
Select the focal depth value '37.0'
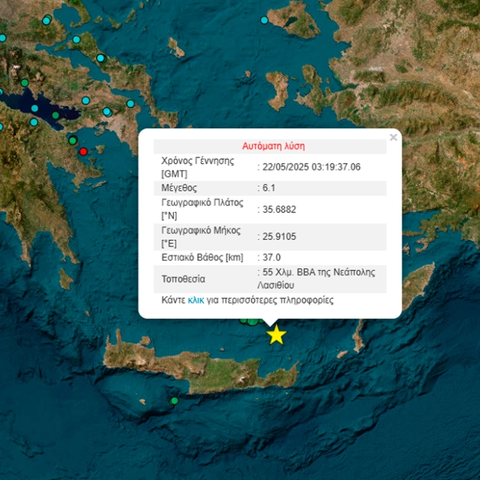(271, 257)
